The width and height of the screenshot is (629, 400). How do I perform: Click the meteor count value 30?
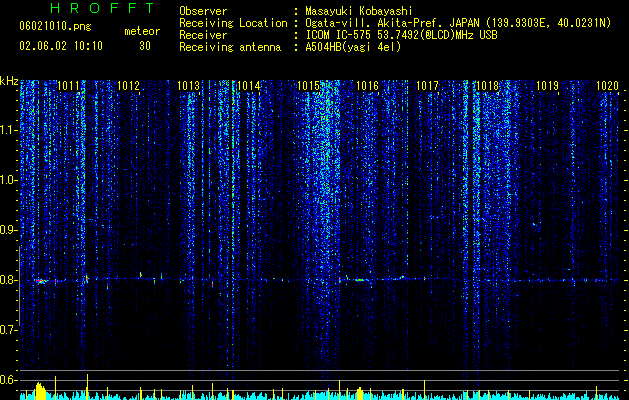pyautogui.click(x=145, y=46)
